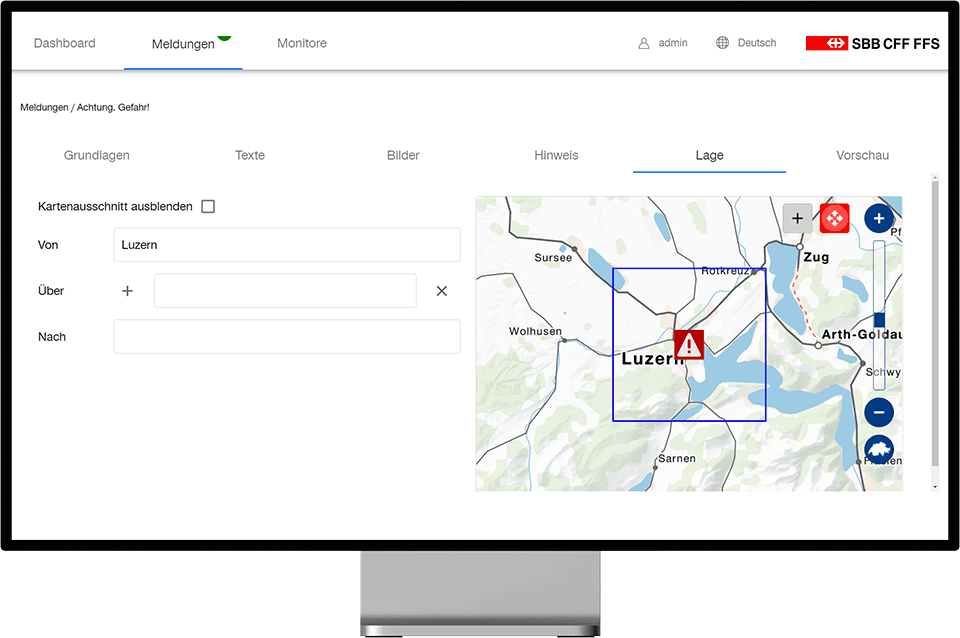This screenshot has width=960, height=638.
Task: Open Dashboard in the top navigation
Action: [65, 43]
